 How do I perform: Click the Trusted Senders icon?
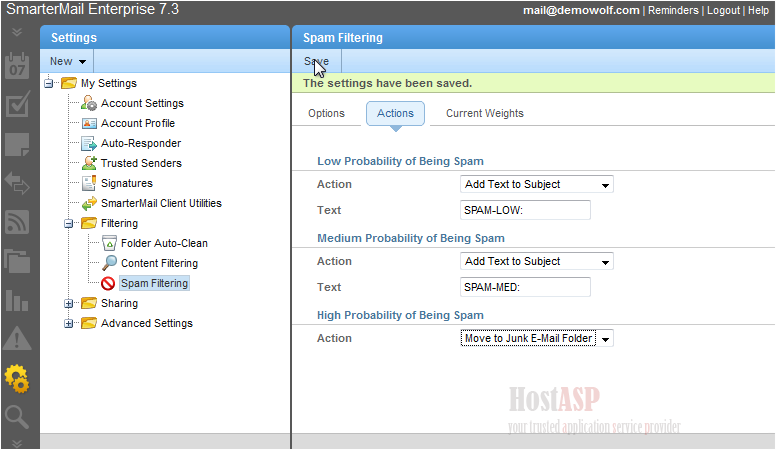click(x=89, y=163)
